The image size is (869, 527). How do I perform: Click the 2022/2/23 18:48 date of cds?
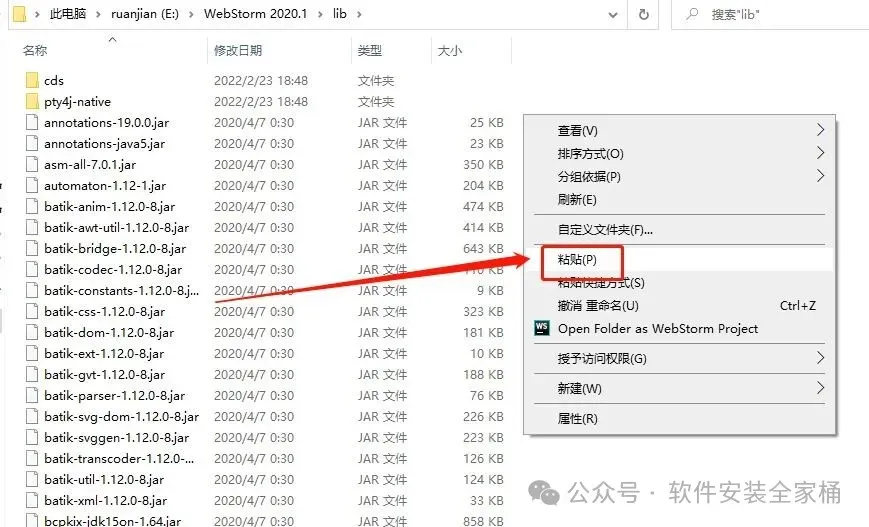click(x=260, y=80)
